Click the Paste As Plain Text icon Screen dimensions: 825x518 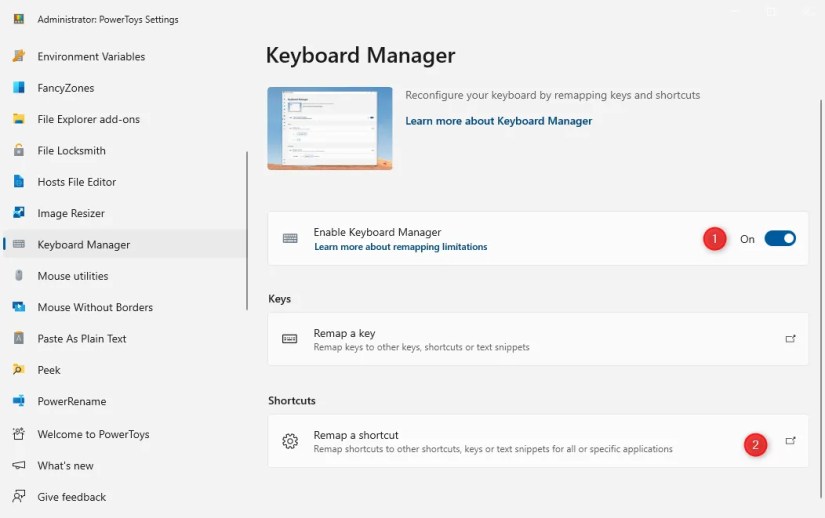tap(18, 339)
